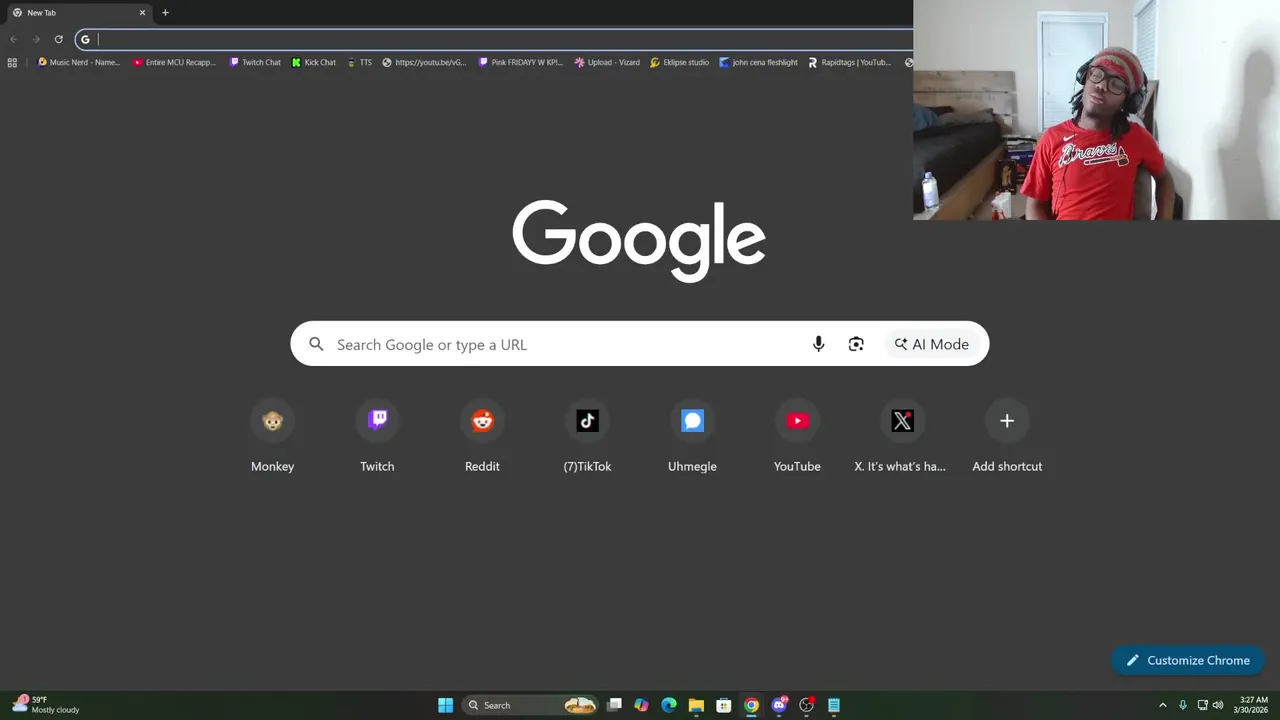Open the Pink FRIDAYY bookmark
Screen dimensions: 1280x720
point(520,62)
